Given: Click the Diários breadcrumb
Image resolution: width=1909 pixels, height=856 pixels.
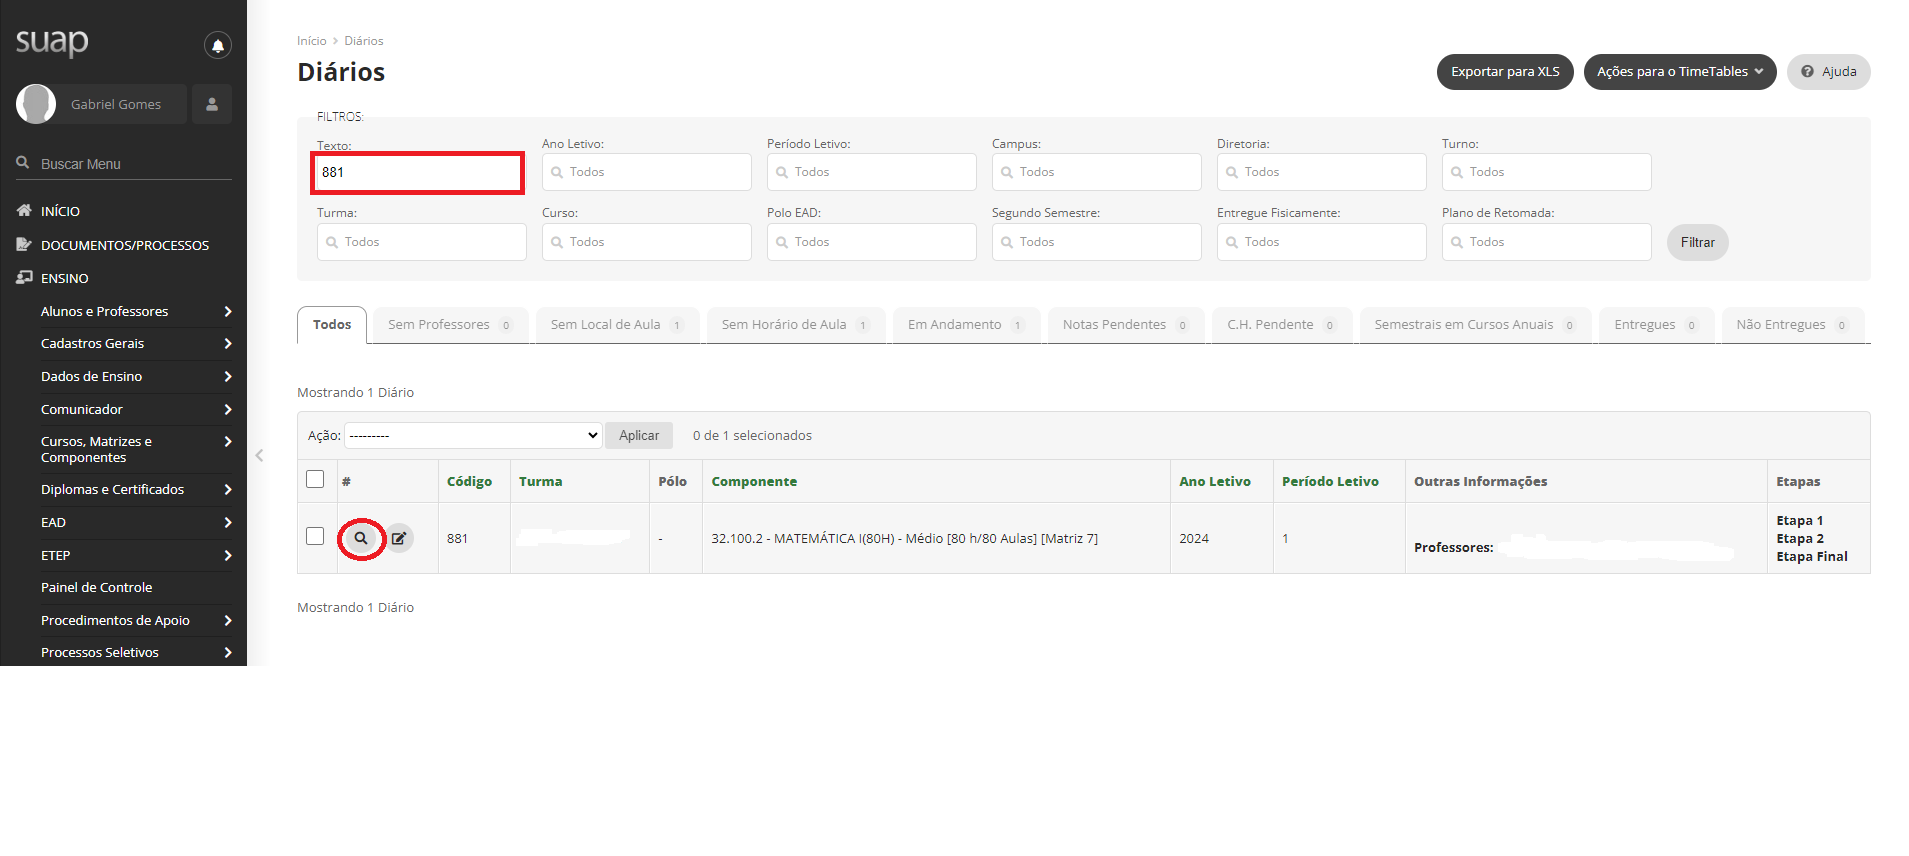Looking at the screenshot, I should (x=364, y=41).
